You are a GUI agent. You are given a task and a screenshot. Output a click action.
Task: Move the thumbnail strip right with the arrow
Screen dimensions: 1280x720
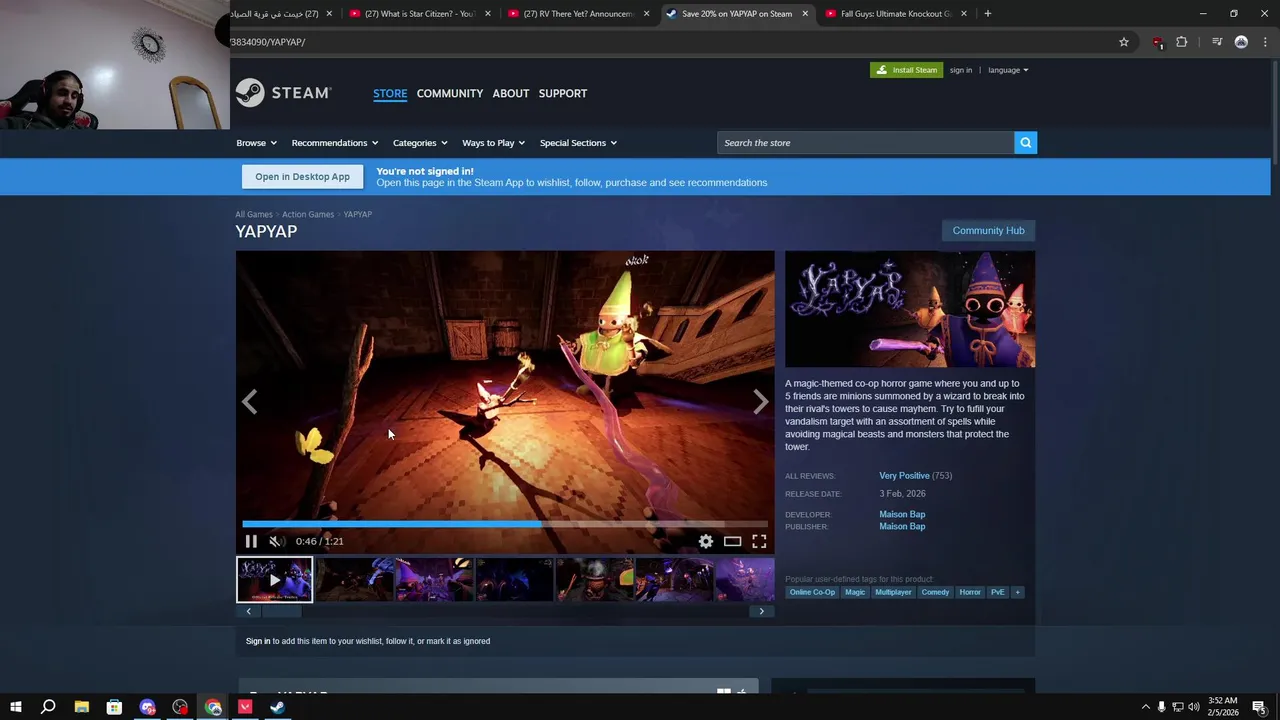pyautogui.click(x=761, y=611)
